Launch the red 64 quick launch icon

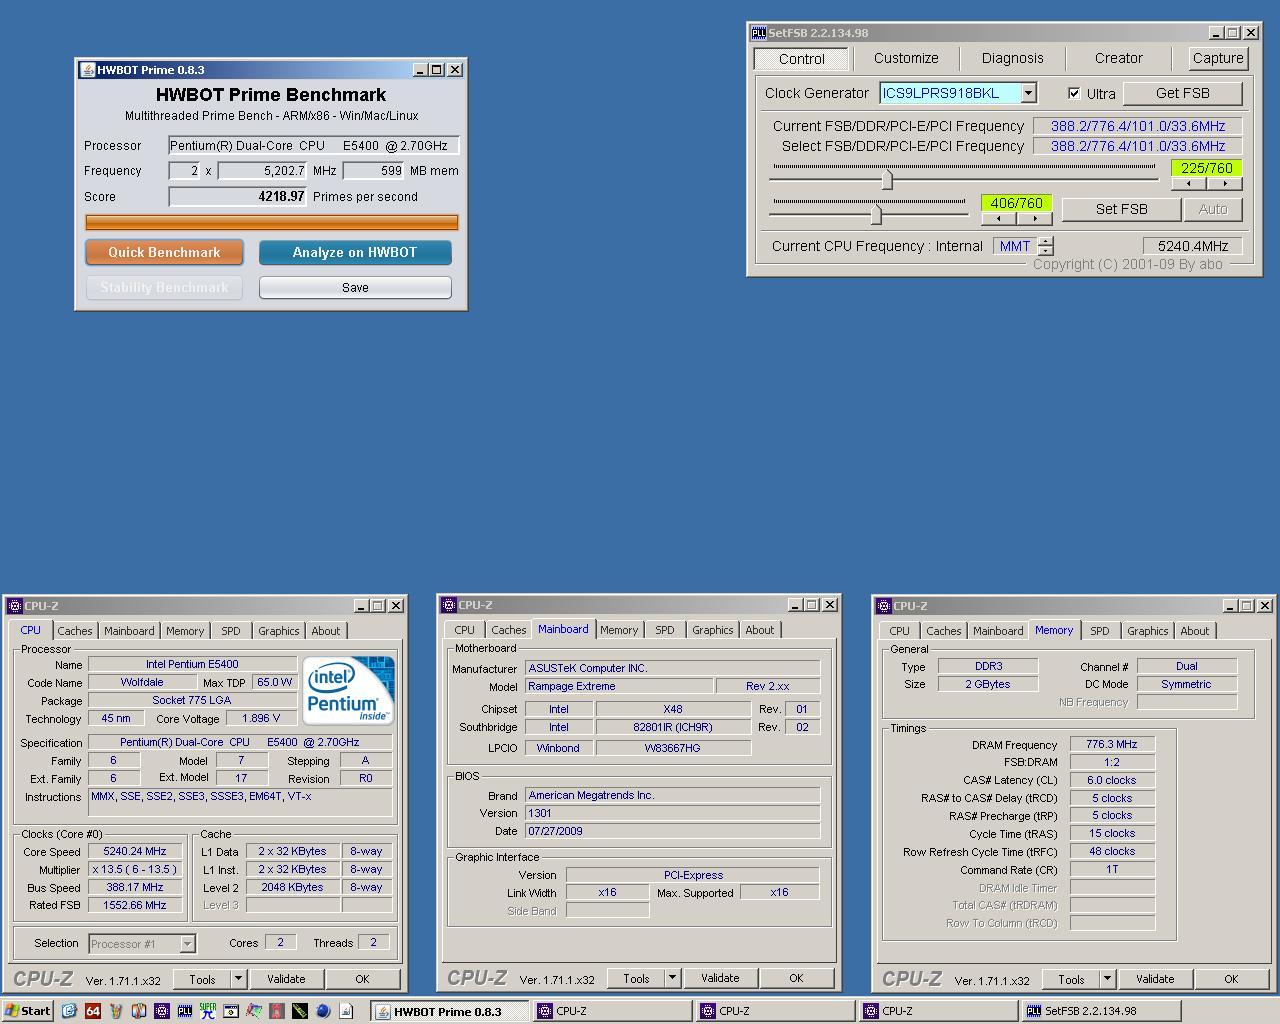click(x=93, y=1011)
